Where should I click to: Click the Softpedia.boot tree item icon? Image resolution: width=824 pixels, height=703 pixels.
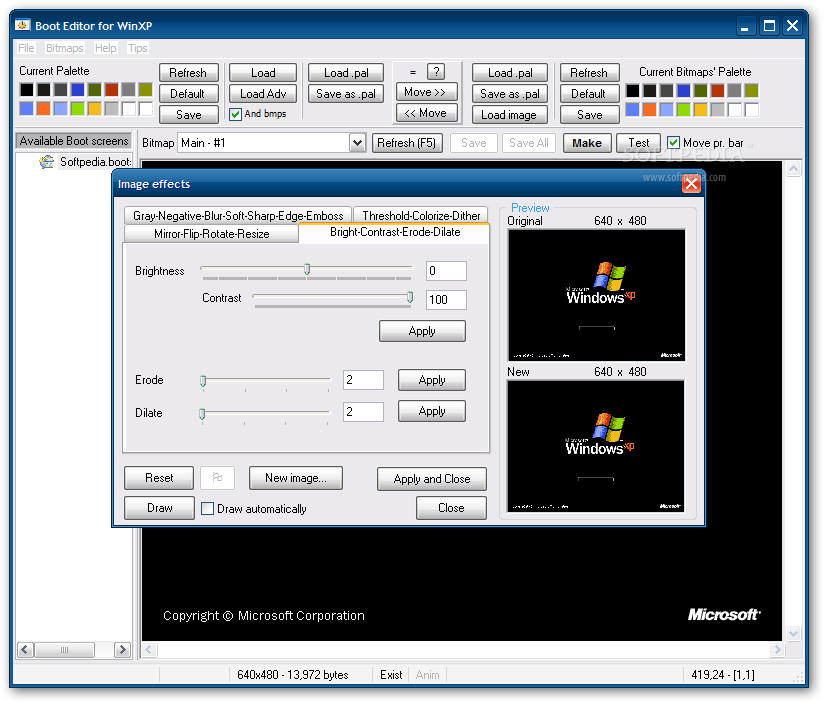pyautogui.click(x=46, y=162)
